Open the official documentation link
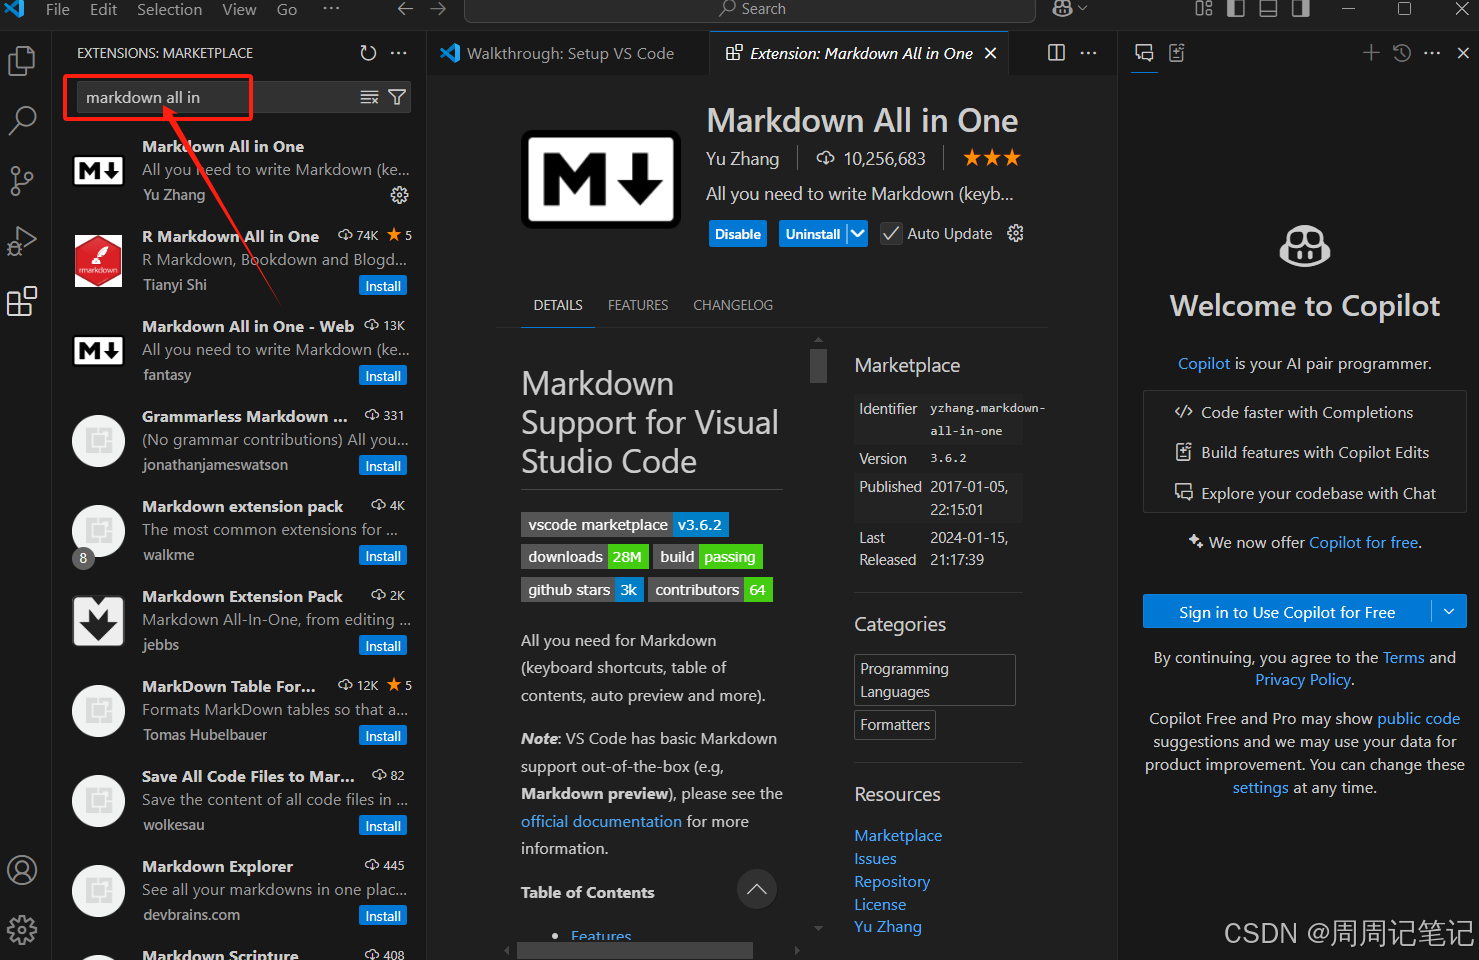This screenshot has height=960, width=1479. tap(601, 821)
